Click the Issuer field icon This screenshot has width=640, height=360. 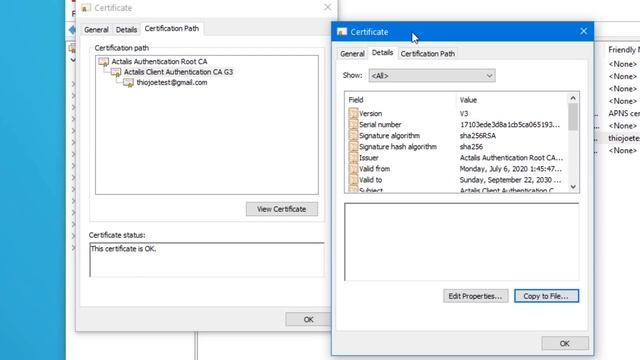(x=353, y=158)
